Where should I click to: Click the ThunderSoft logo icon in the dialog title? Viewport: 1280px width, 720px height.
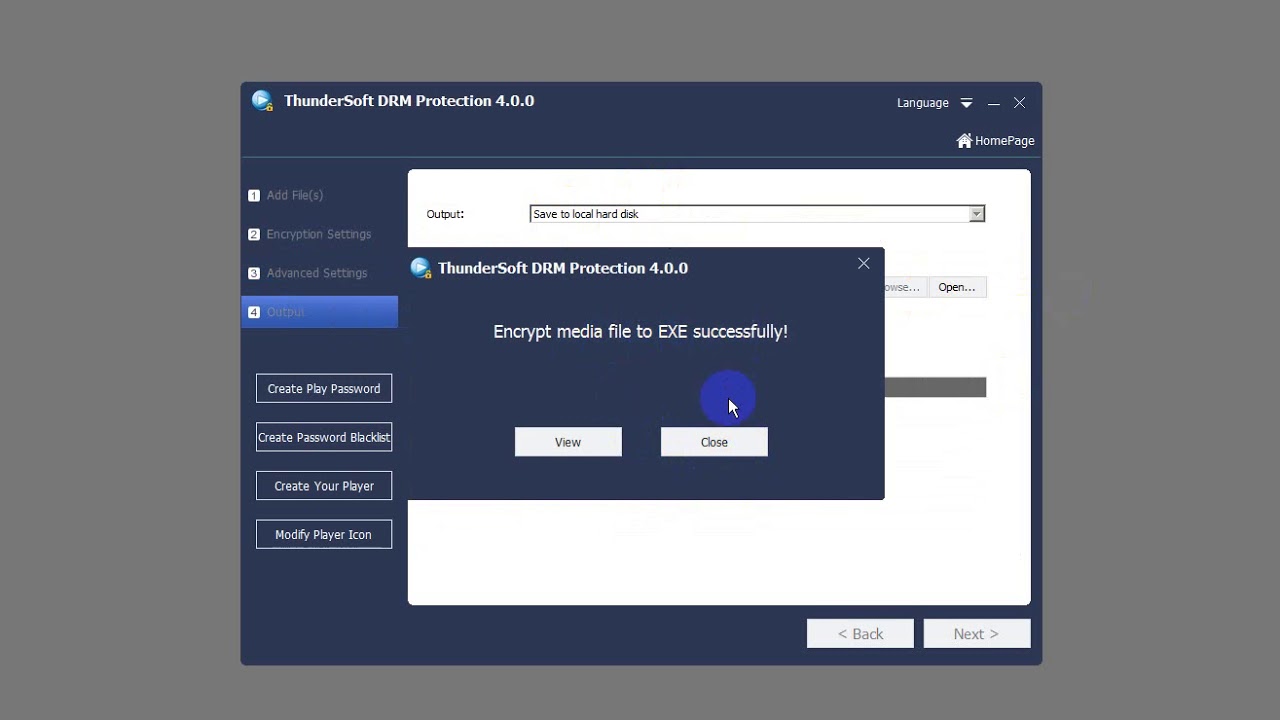pyautogui.click(x=421, y=268)
